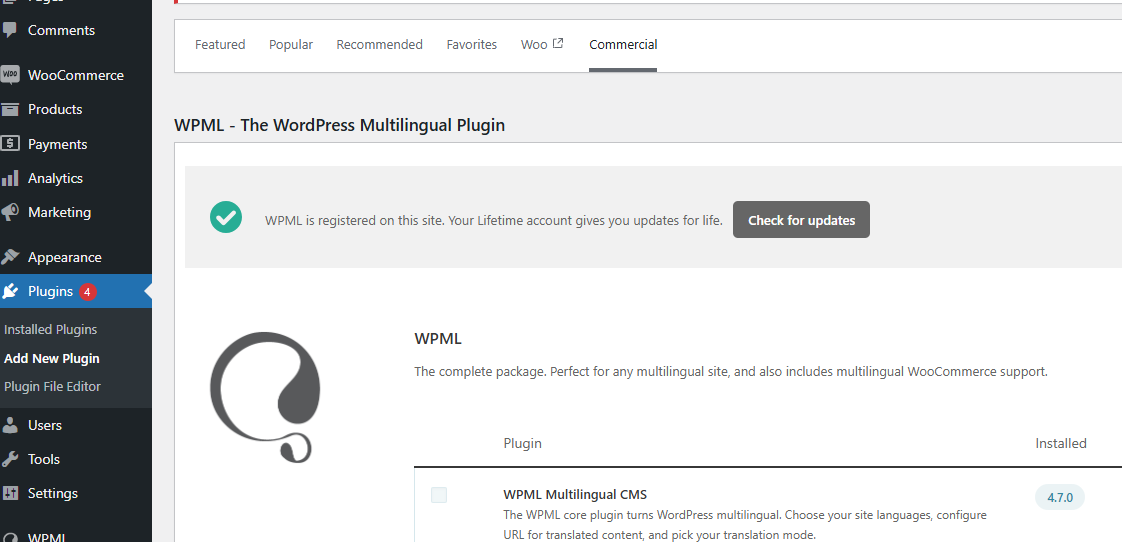Go to the Marketing menu
Image resolution: width=1122 pixels, height=542 pixels.
click(x=59, y=213)
